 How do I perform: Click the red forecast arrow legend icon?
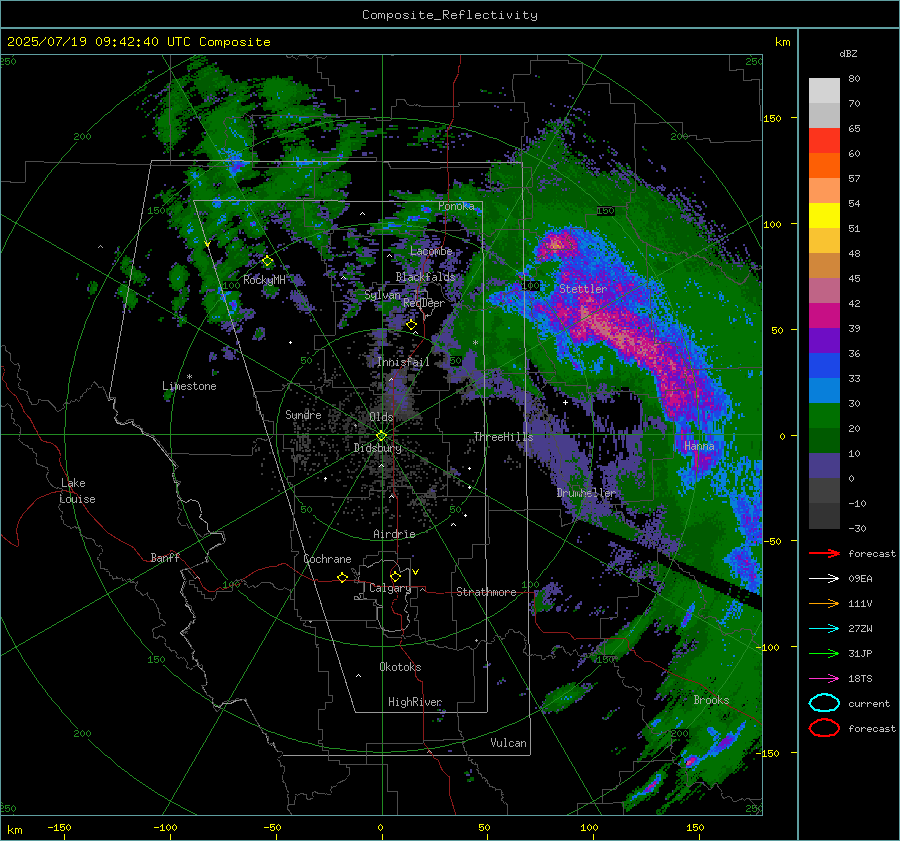click(824, 553)
